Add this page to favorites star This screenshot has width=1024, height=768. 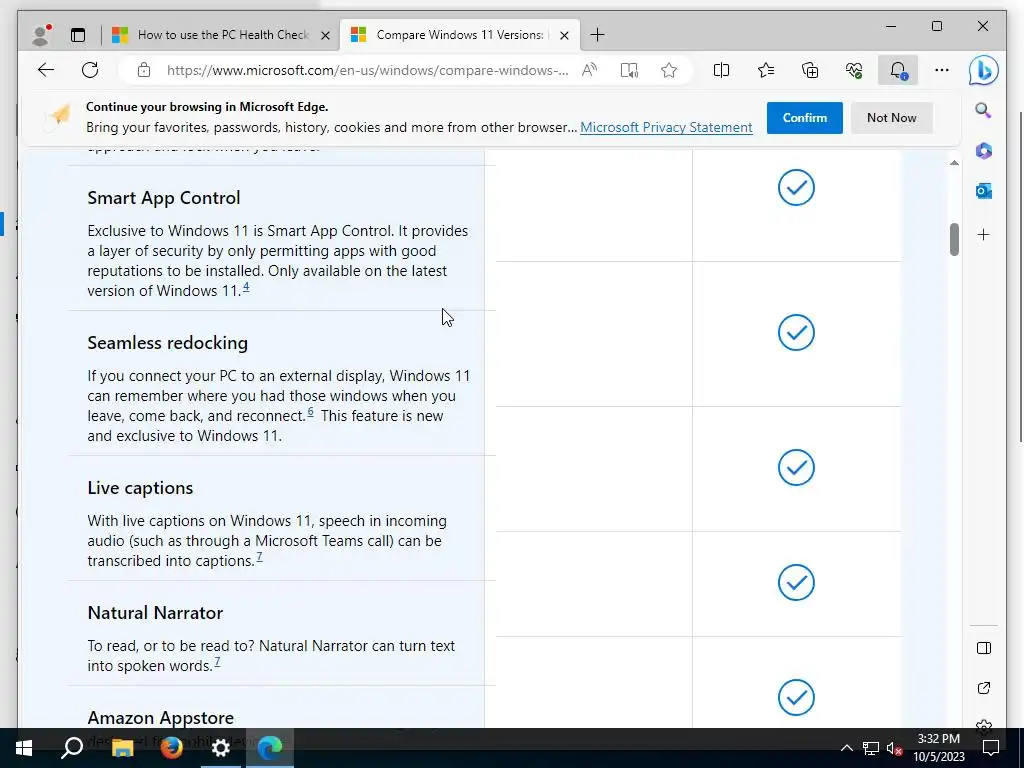click(669, 70)
